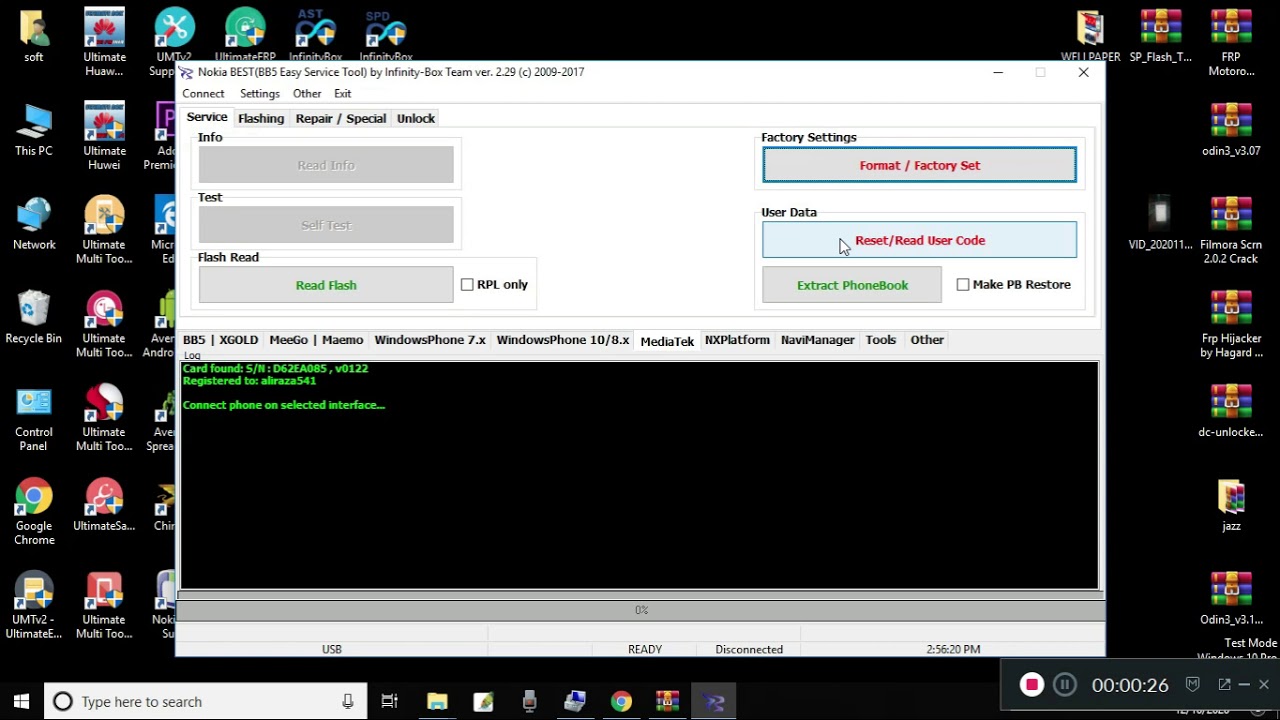1280x720 pixels.
Task: Open the Connect menu
Action: 203,93
